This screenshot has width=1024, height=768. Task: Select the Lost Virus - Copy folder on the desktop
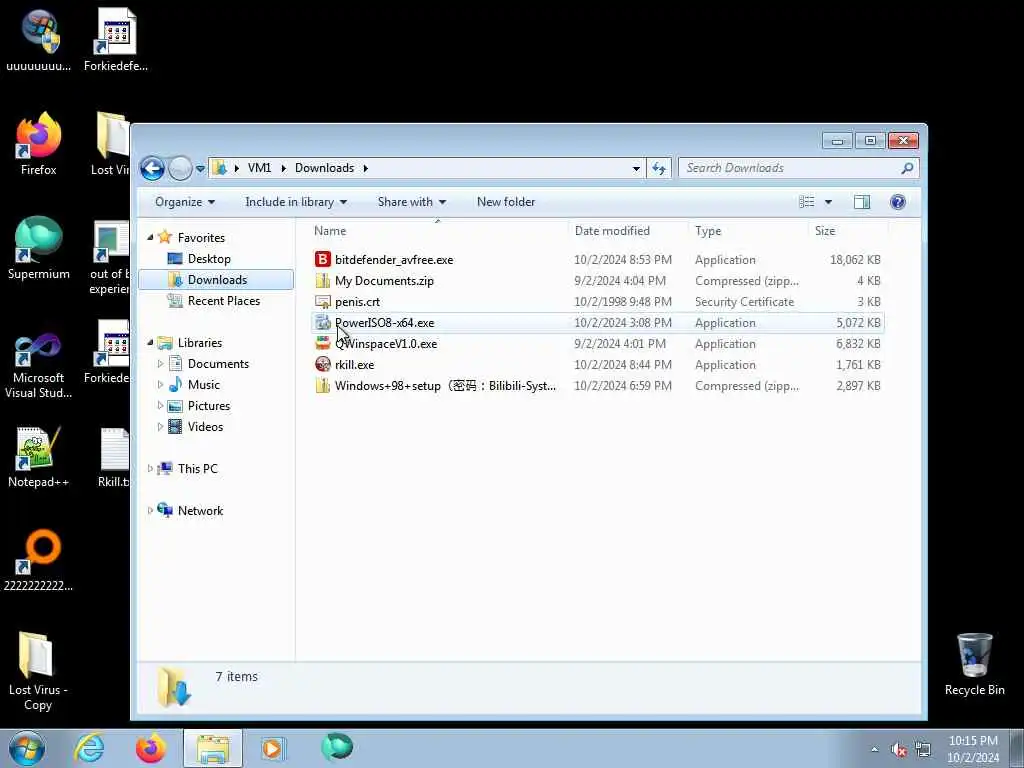(x=38, y=671)
